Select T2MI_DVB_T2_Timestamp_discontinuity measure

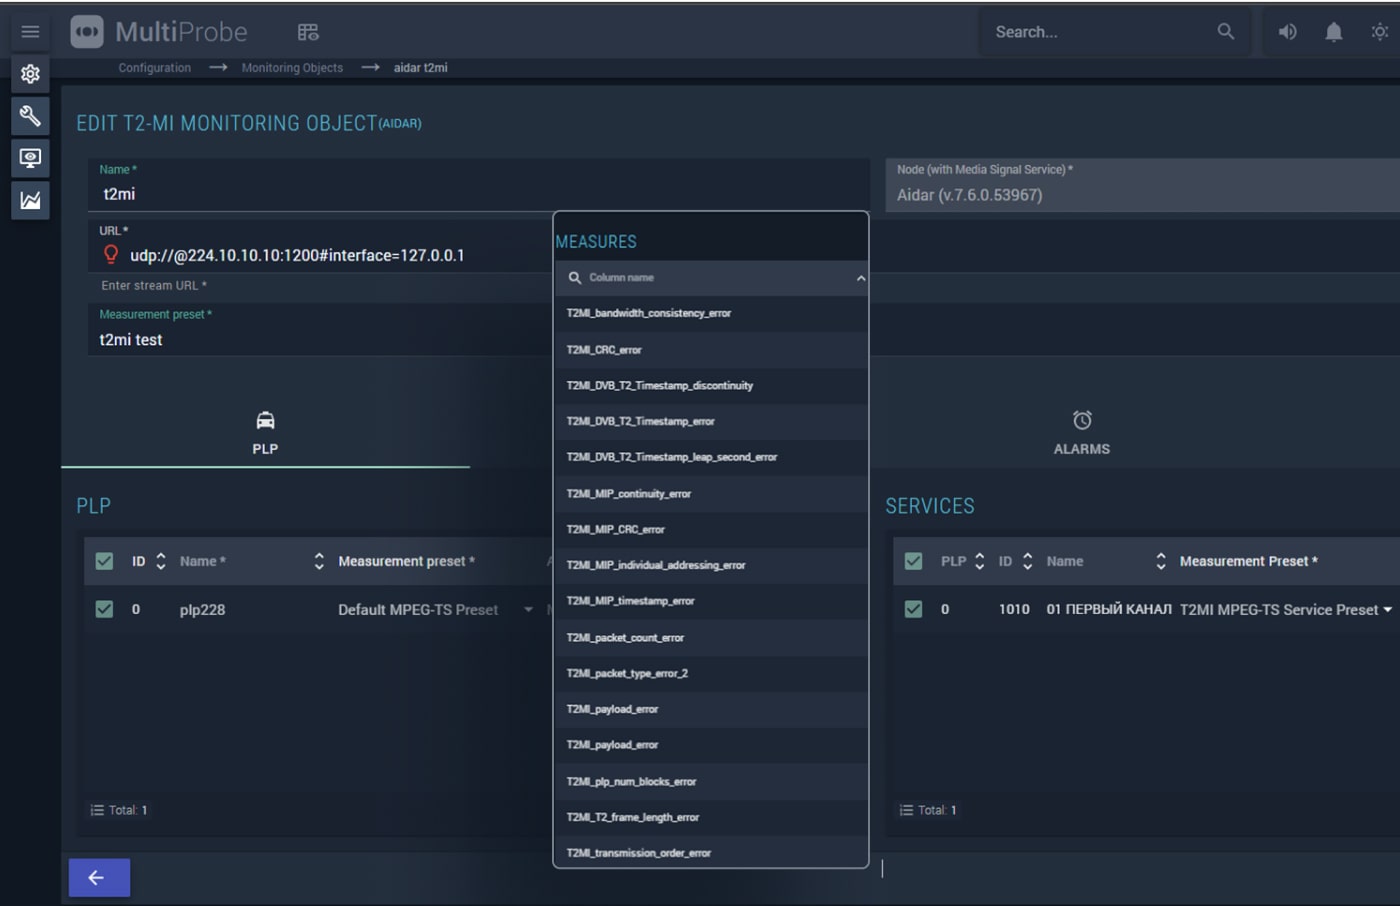tap(711, 385)
